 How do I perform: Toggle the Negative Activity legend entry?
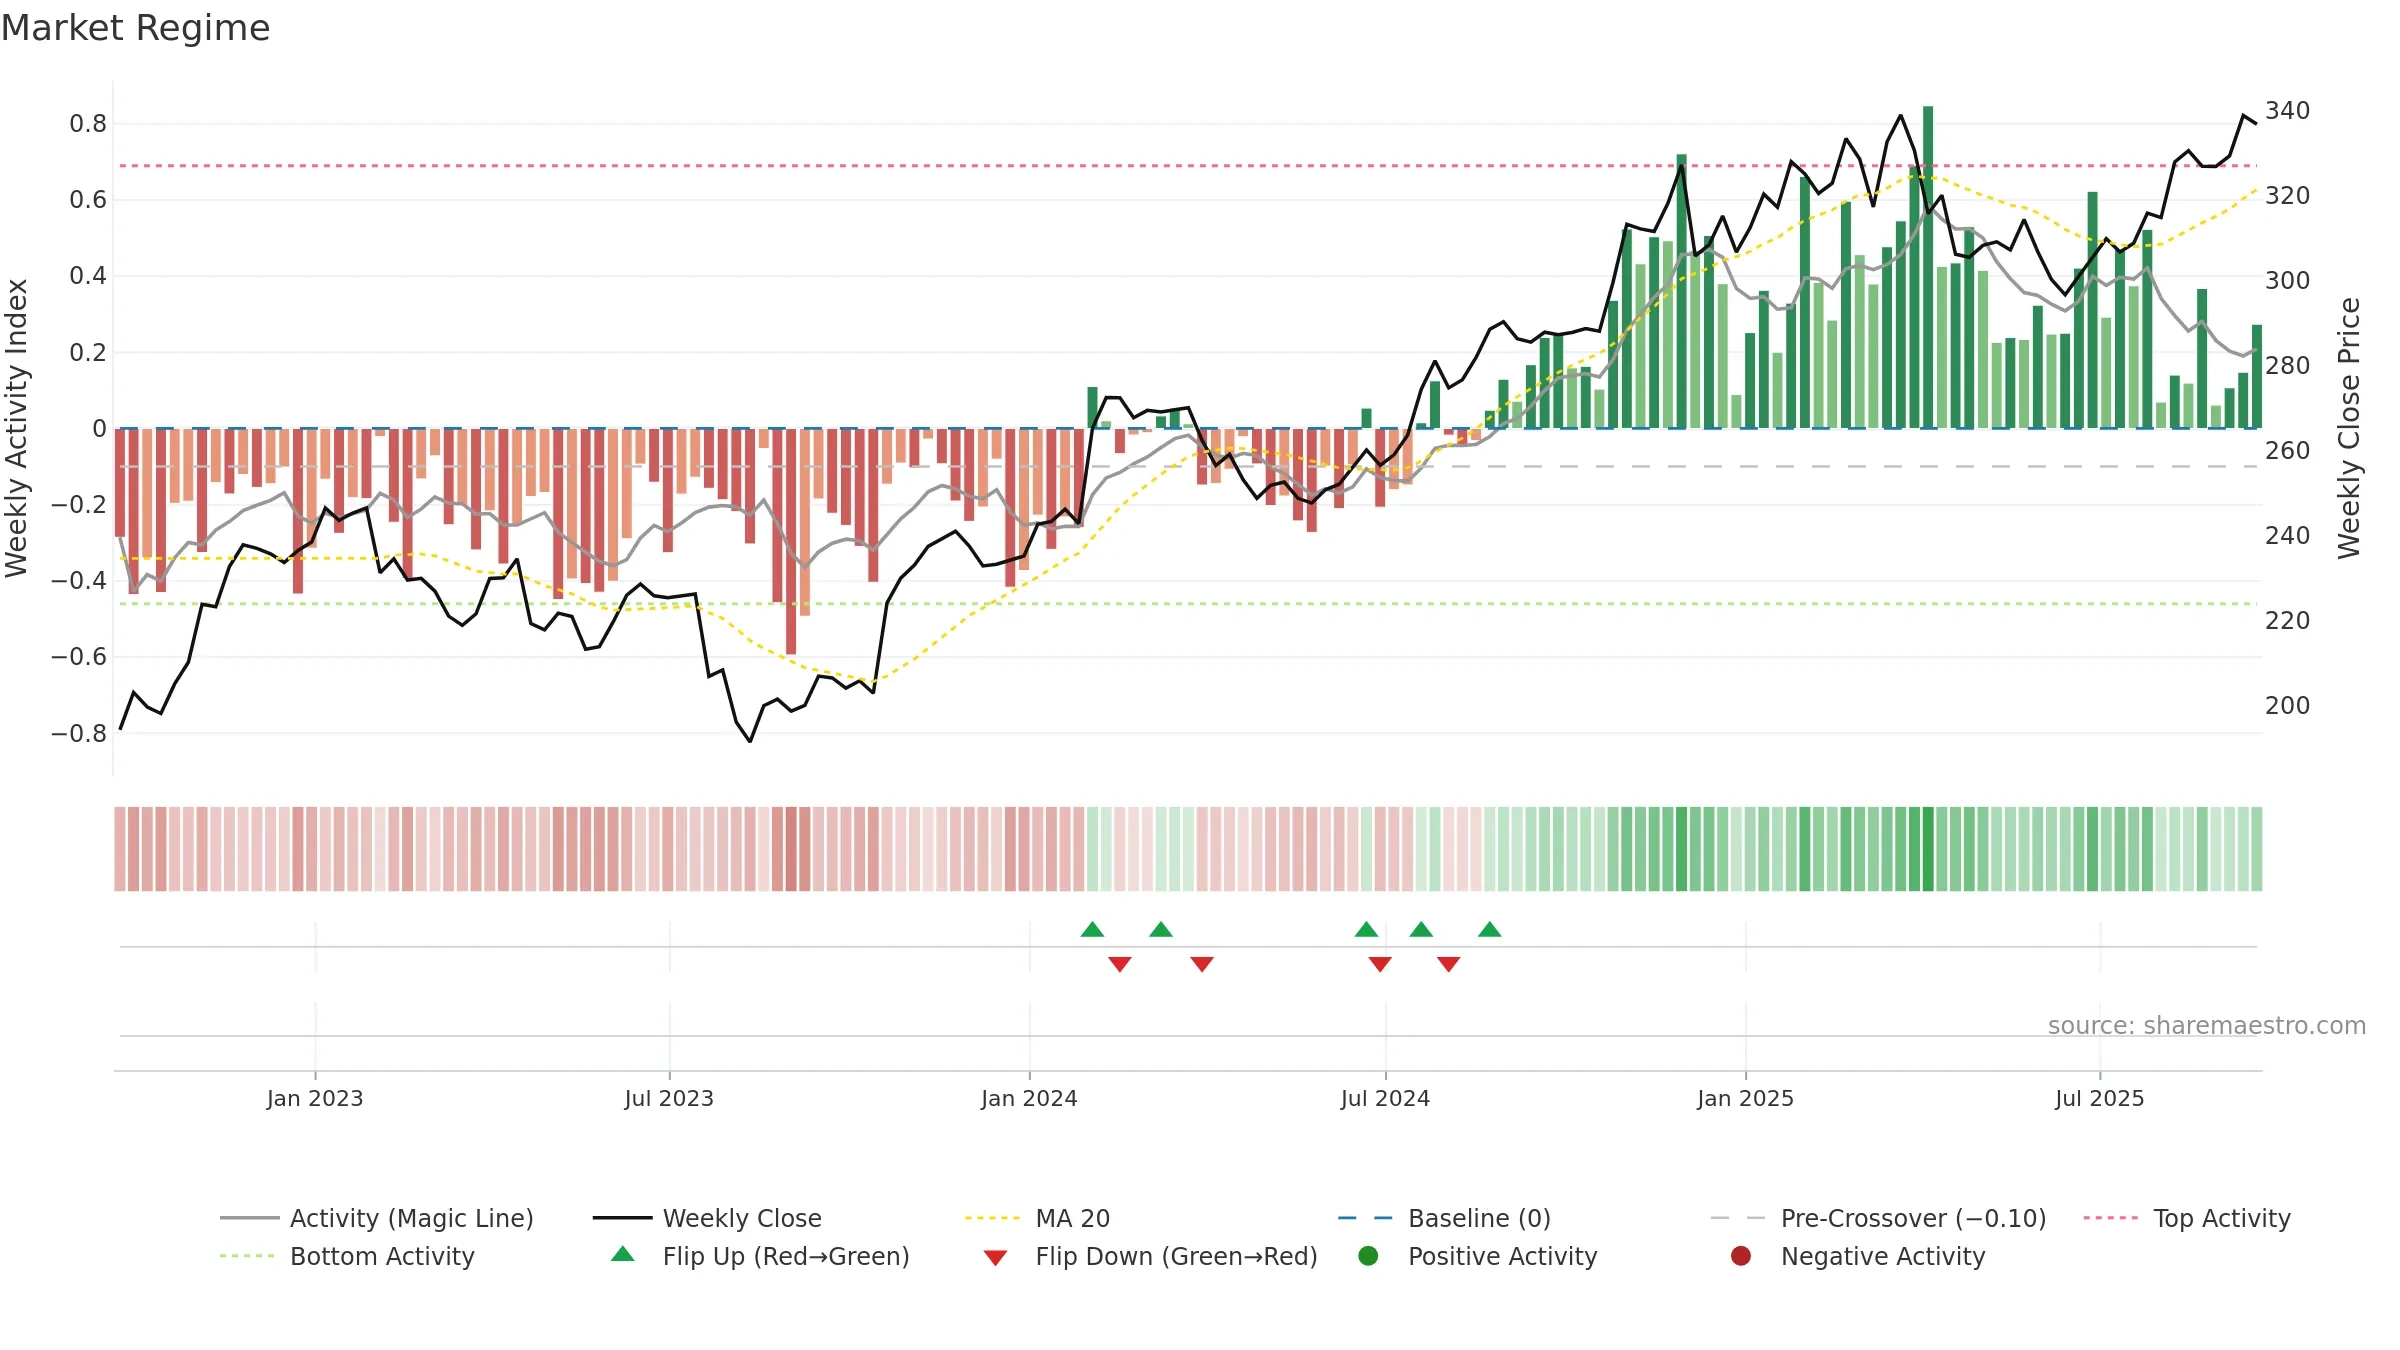point(1857,1256)
